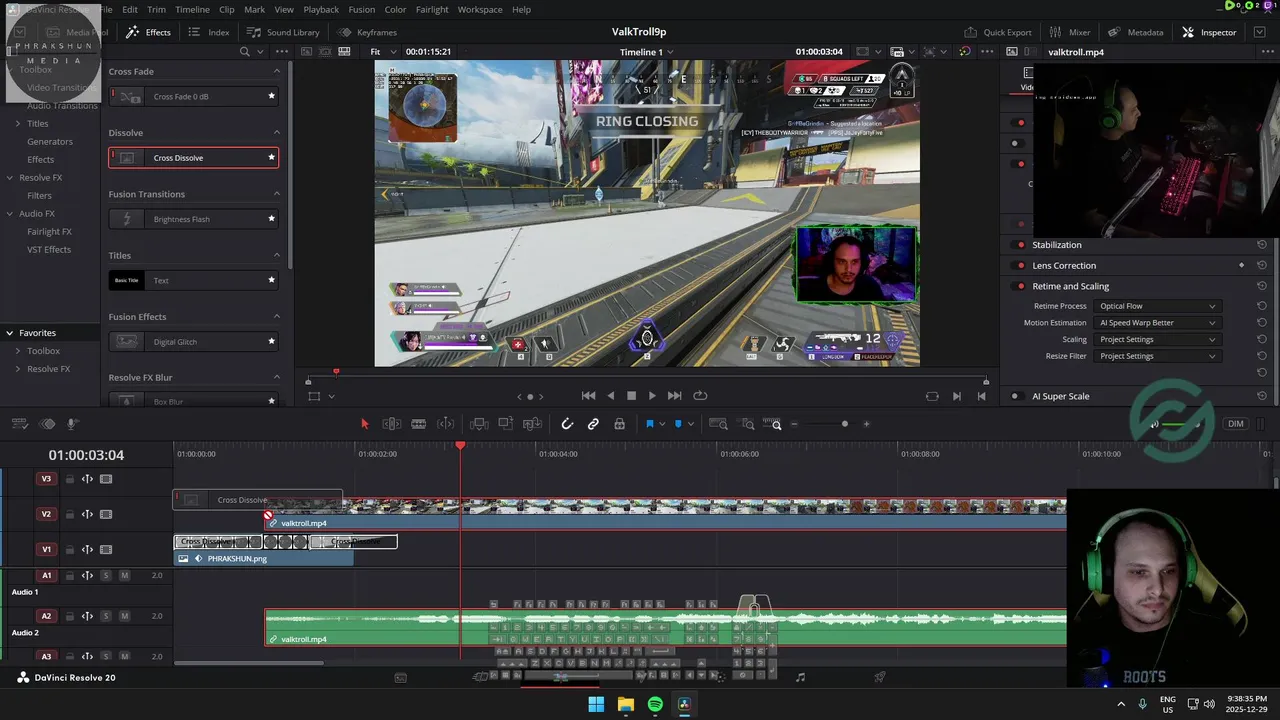Choose the Replace Clip edit icon
1280x720 pixels.
click(x=533, y=424)
